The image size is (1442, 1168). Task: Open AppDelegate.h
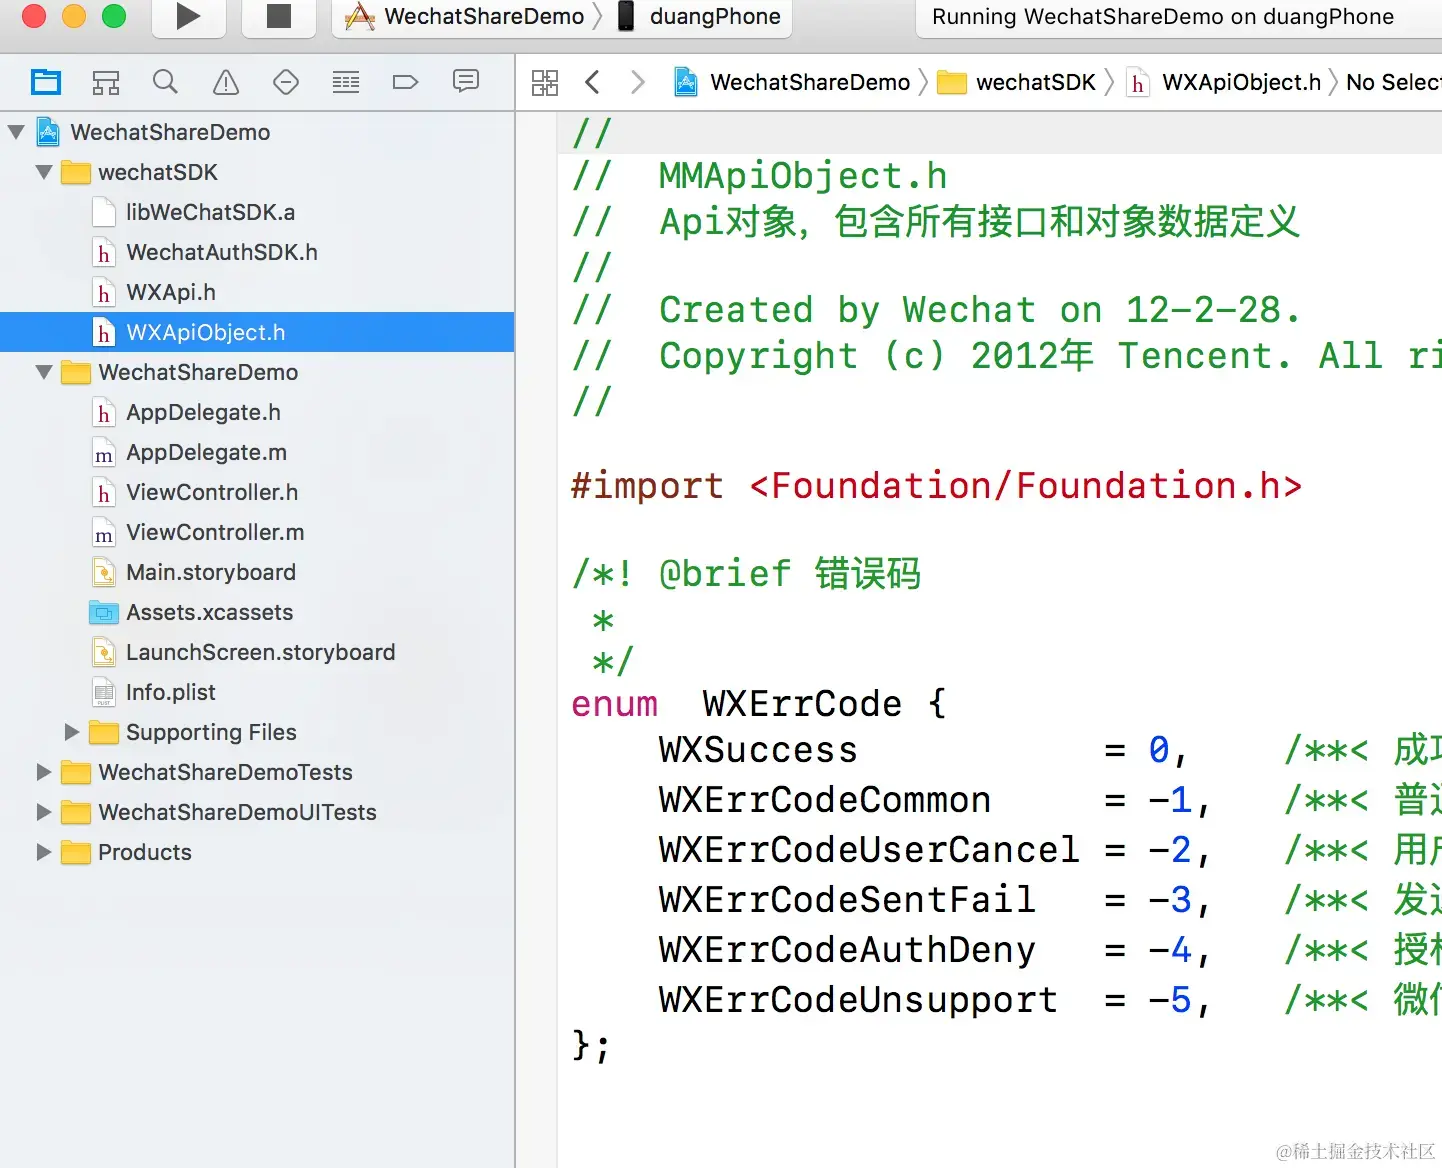tap(257, 412)
